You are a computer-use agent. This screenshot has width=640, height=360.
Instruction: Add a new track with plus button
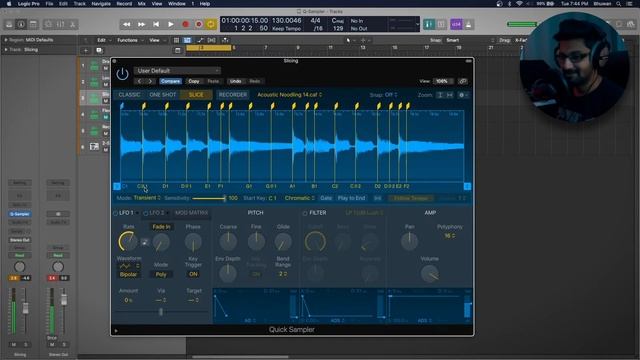(x=86, y=51)
